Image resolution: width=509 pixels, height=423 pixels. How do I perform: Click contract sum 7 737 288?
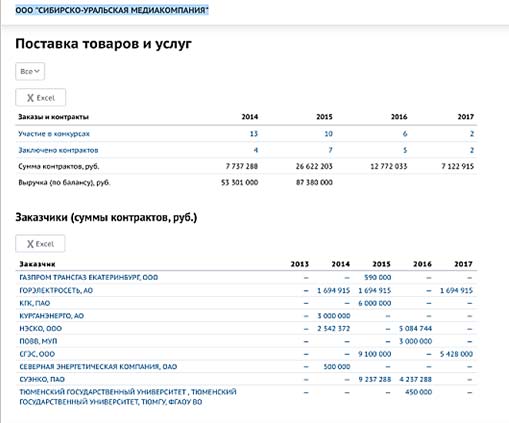click(242, 166)
